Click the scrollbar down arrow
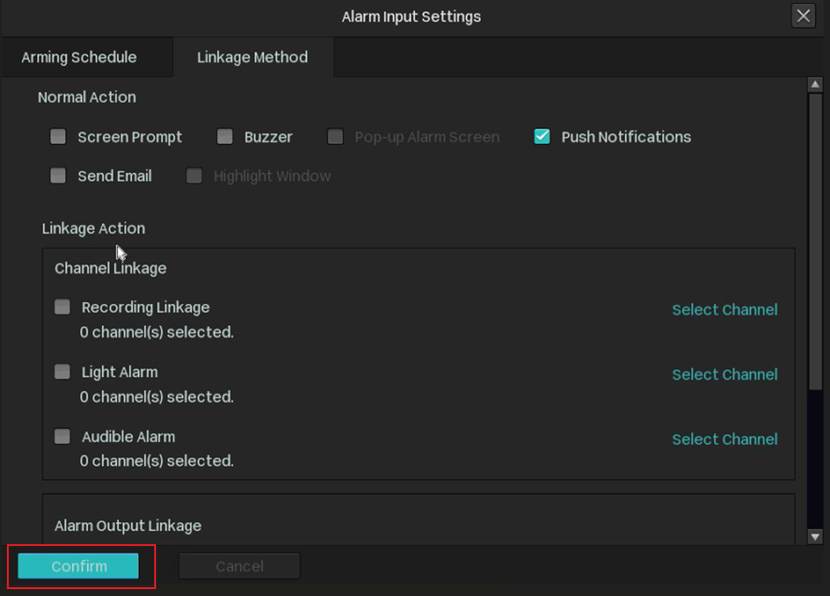The height and width of the screenshot is (596, 830). [815, 536]
